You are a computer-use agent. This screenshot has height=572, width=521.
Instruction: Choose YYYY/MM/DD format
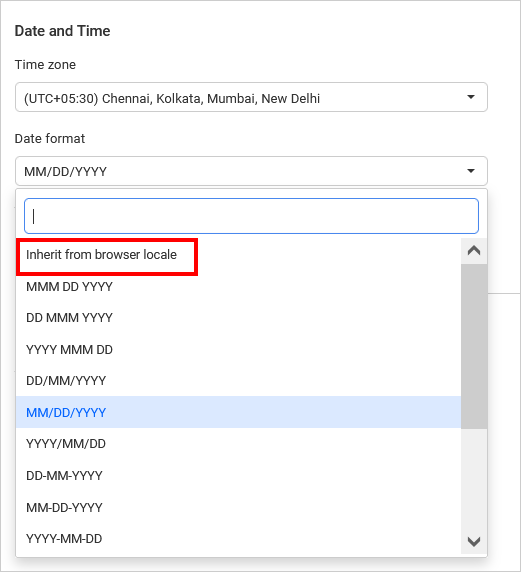pyautogui.click(x=238, y=444)
